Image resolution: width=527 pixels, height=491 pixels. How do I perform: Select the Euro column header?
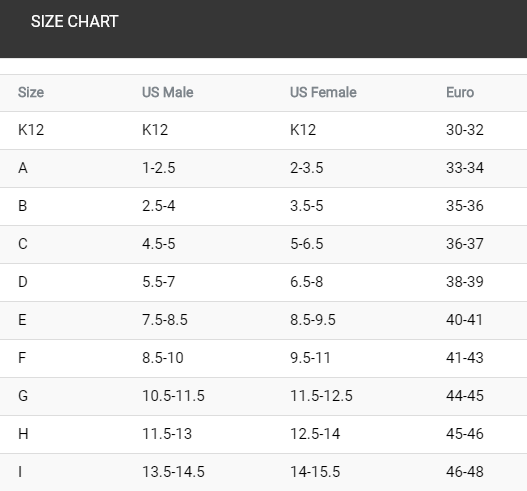coord(460,92)
